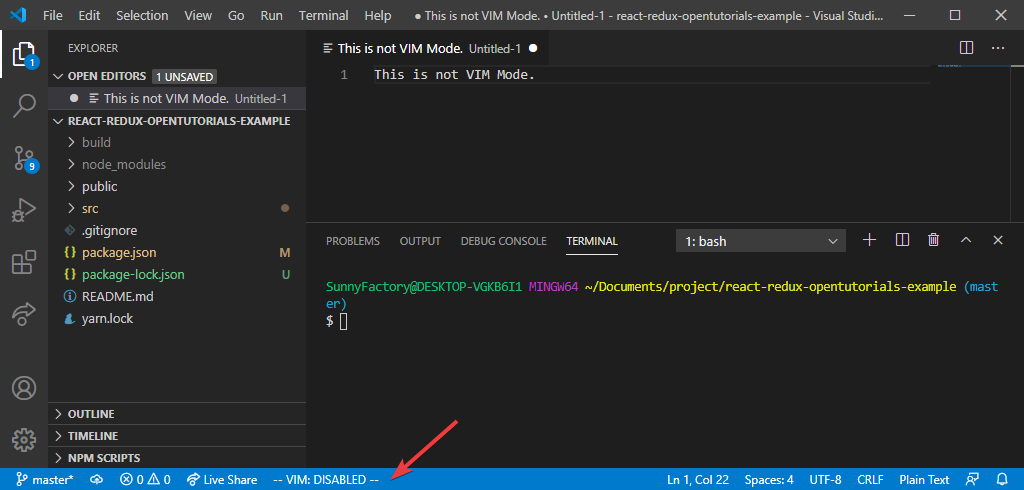The image size is (1024, 490).
Task: Expand the src folder
Action: point(90,208)
